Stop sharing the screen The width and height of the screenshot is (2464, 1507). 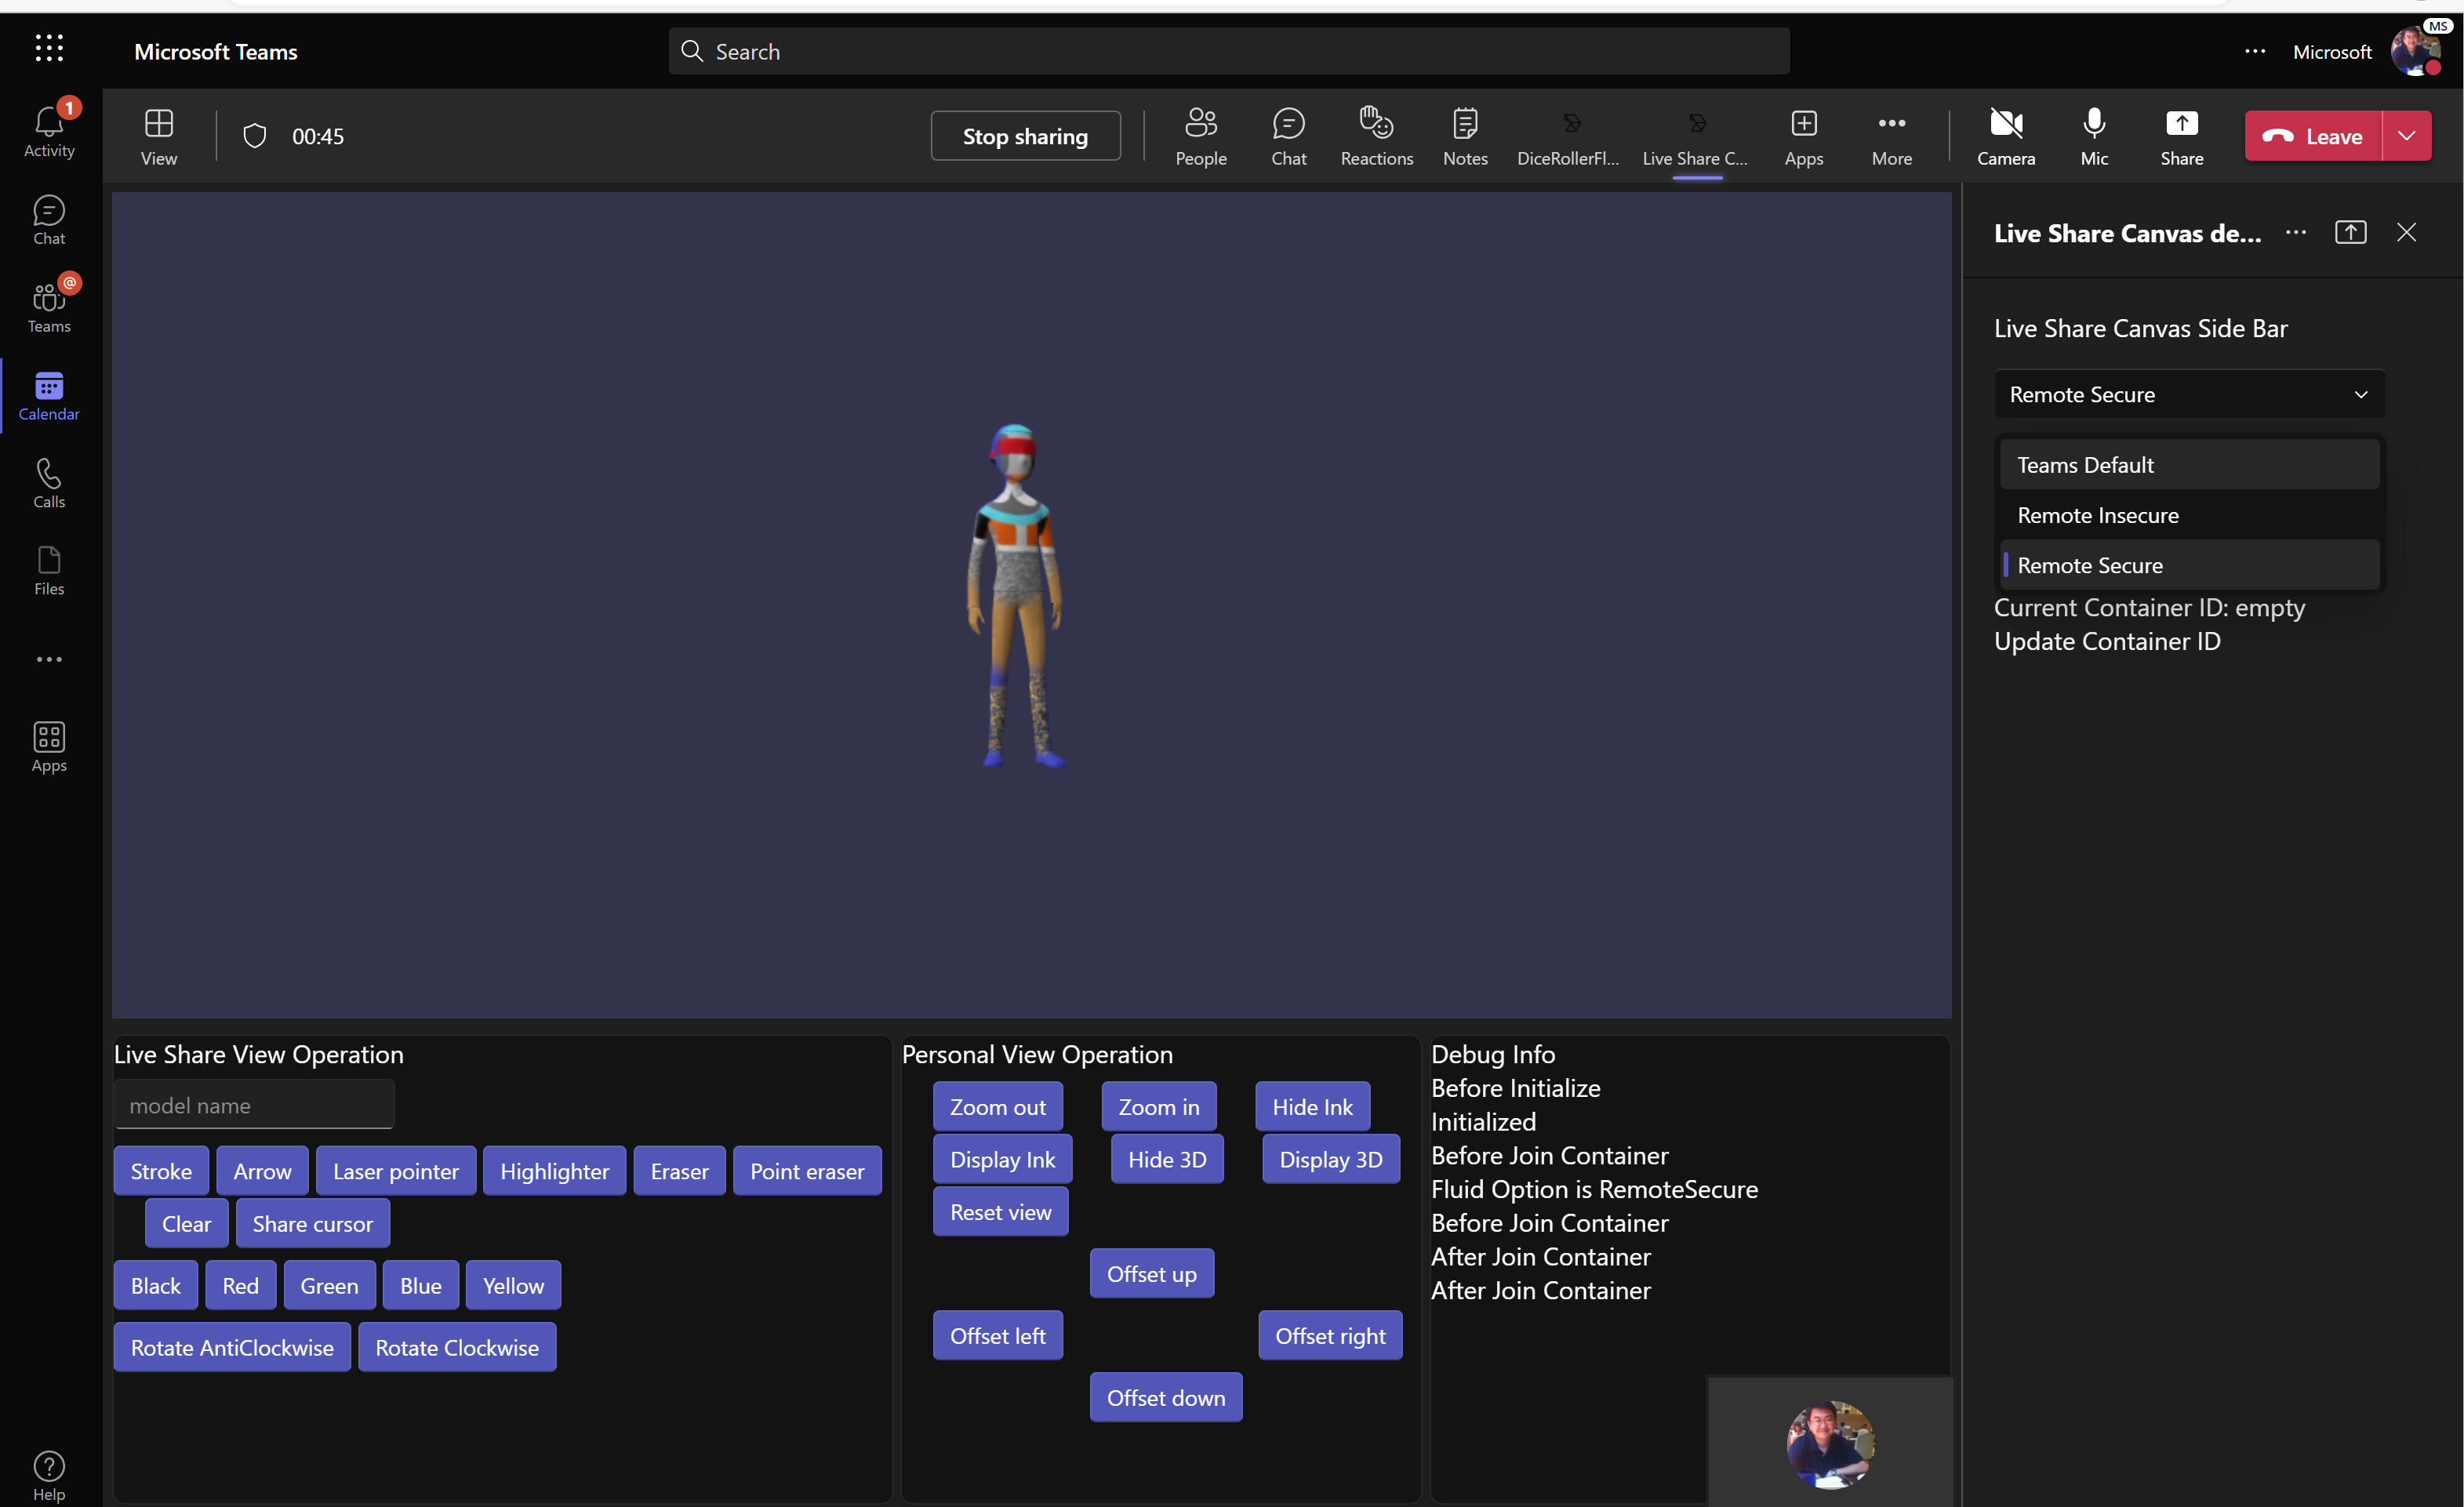click(1025, 136)
